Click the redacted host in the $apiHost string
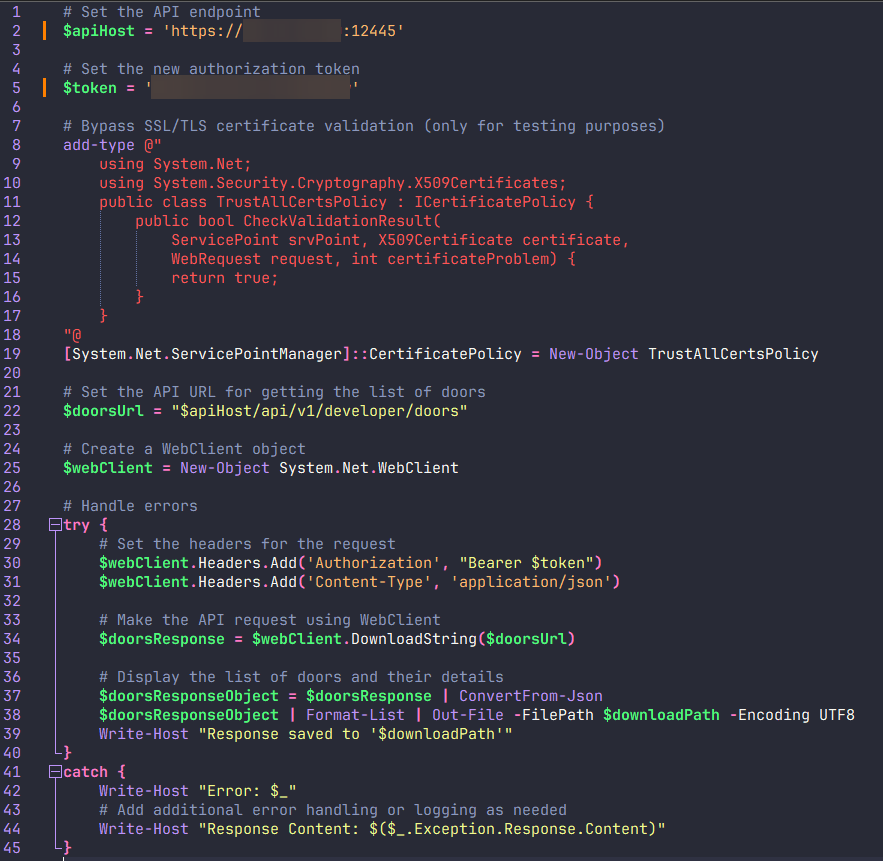 291,31
